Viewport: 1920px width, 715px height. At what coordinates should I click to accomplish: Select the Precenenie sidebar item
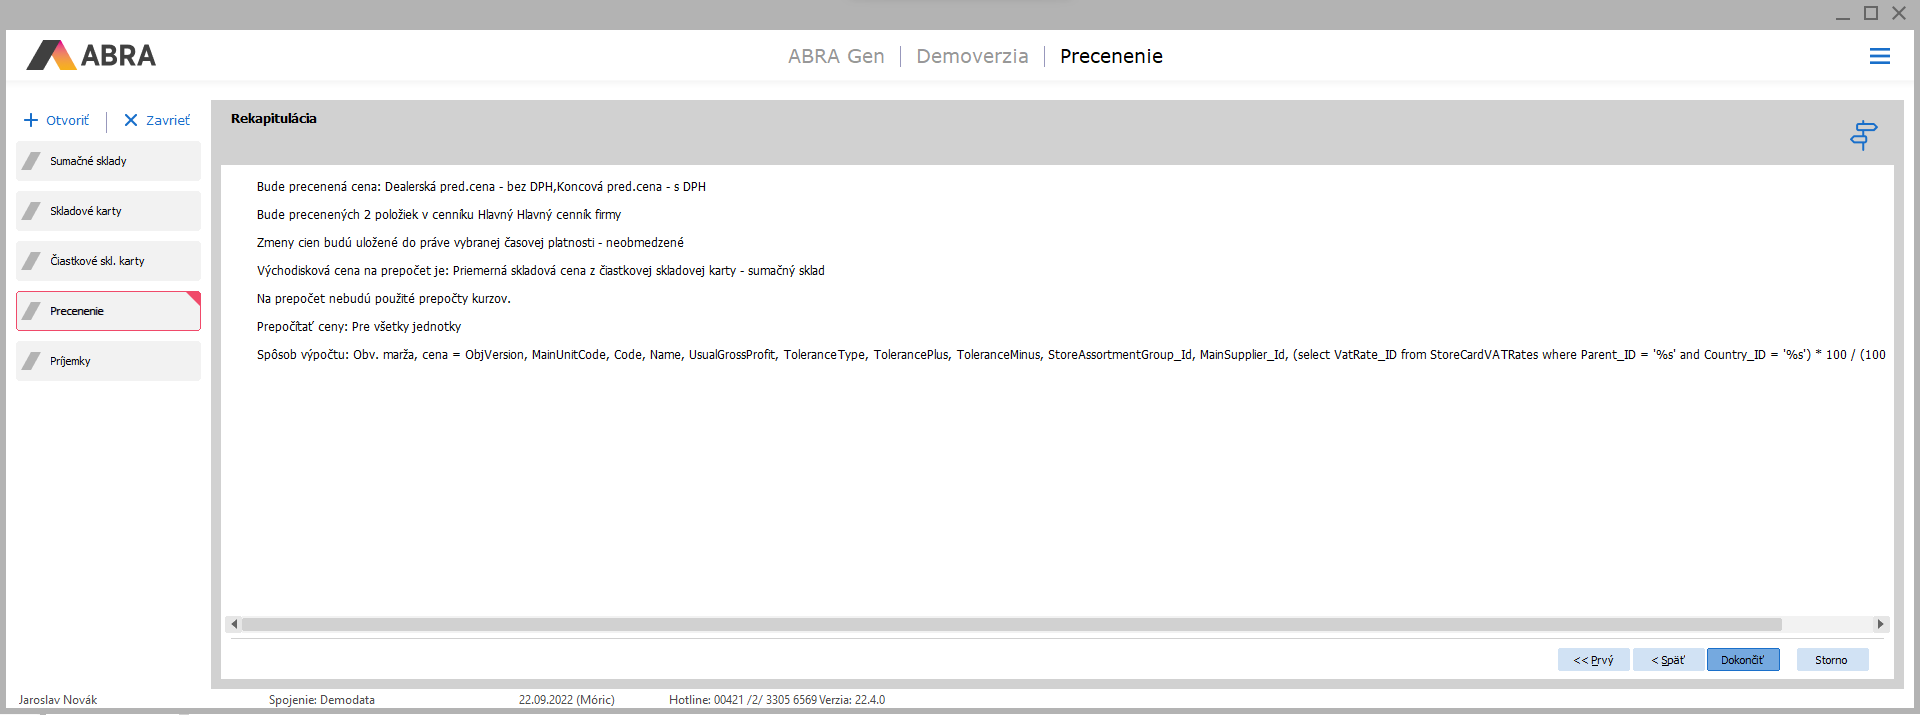pyautogui.click(x=108, y=311)
